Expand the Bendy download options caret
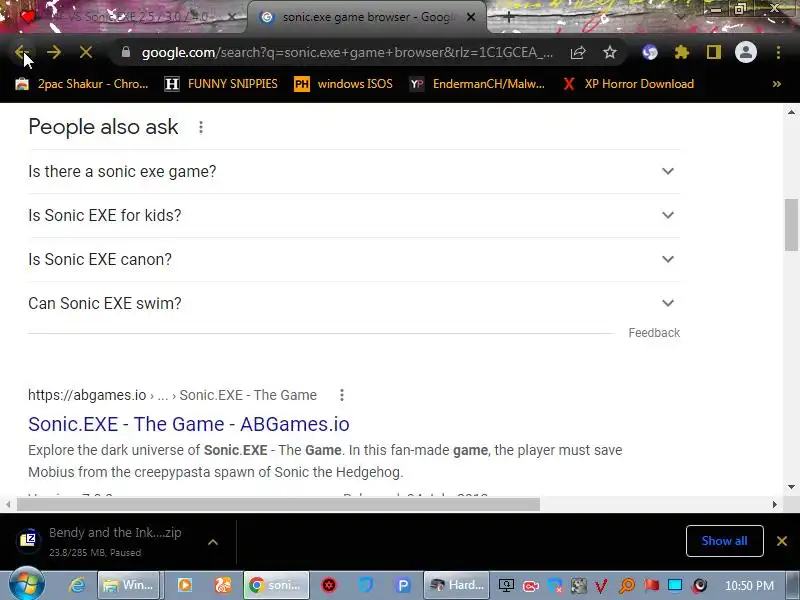This screenshot has height=600, width=800. pyautogui.click(x=213, y=542)
